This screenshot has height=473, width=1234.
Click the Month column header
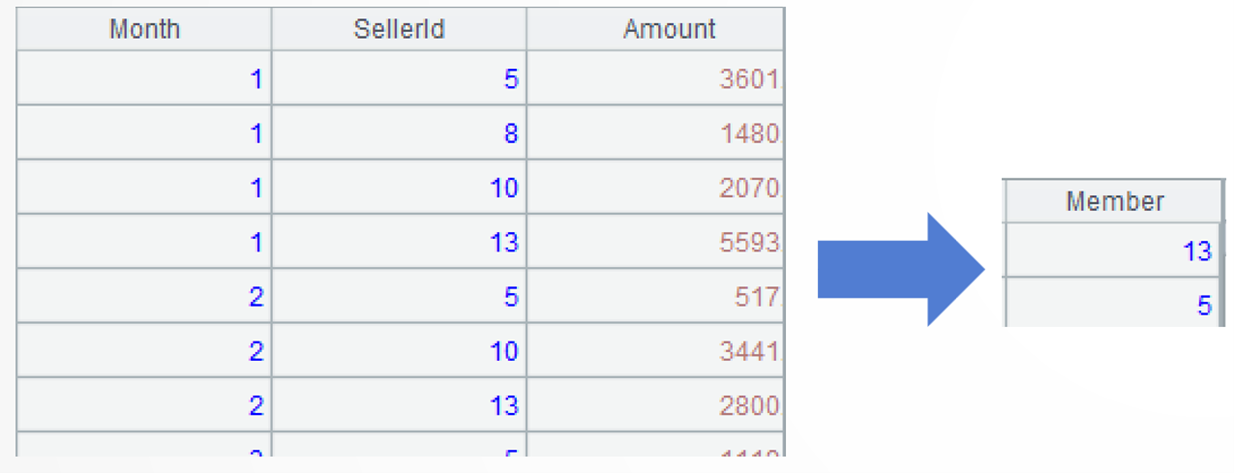144,29
